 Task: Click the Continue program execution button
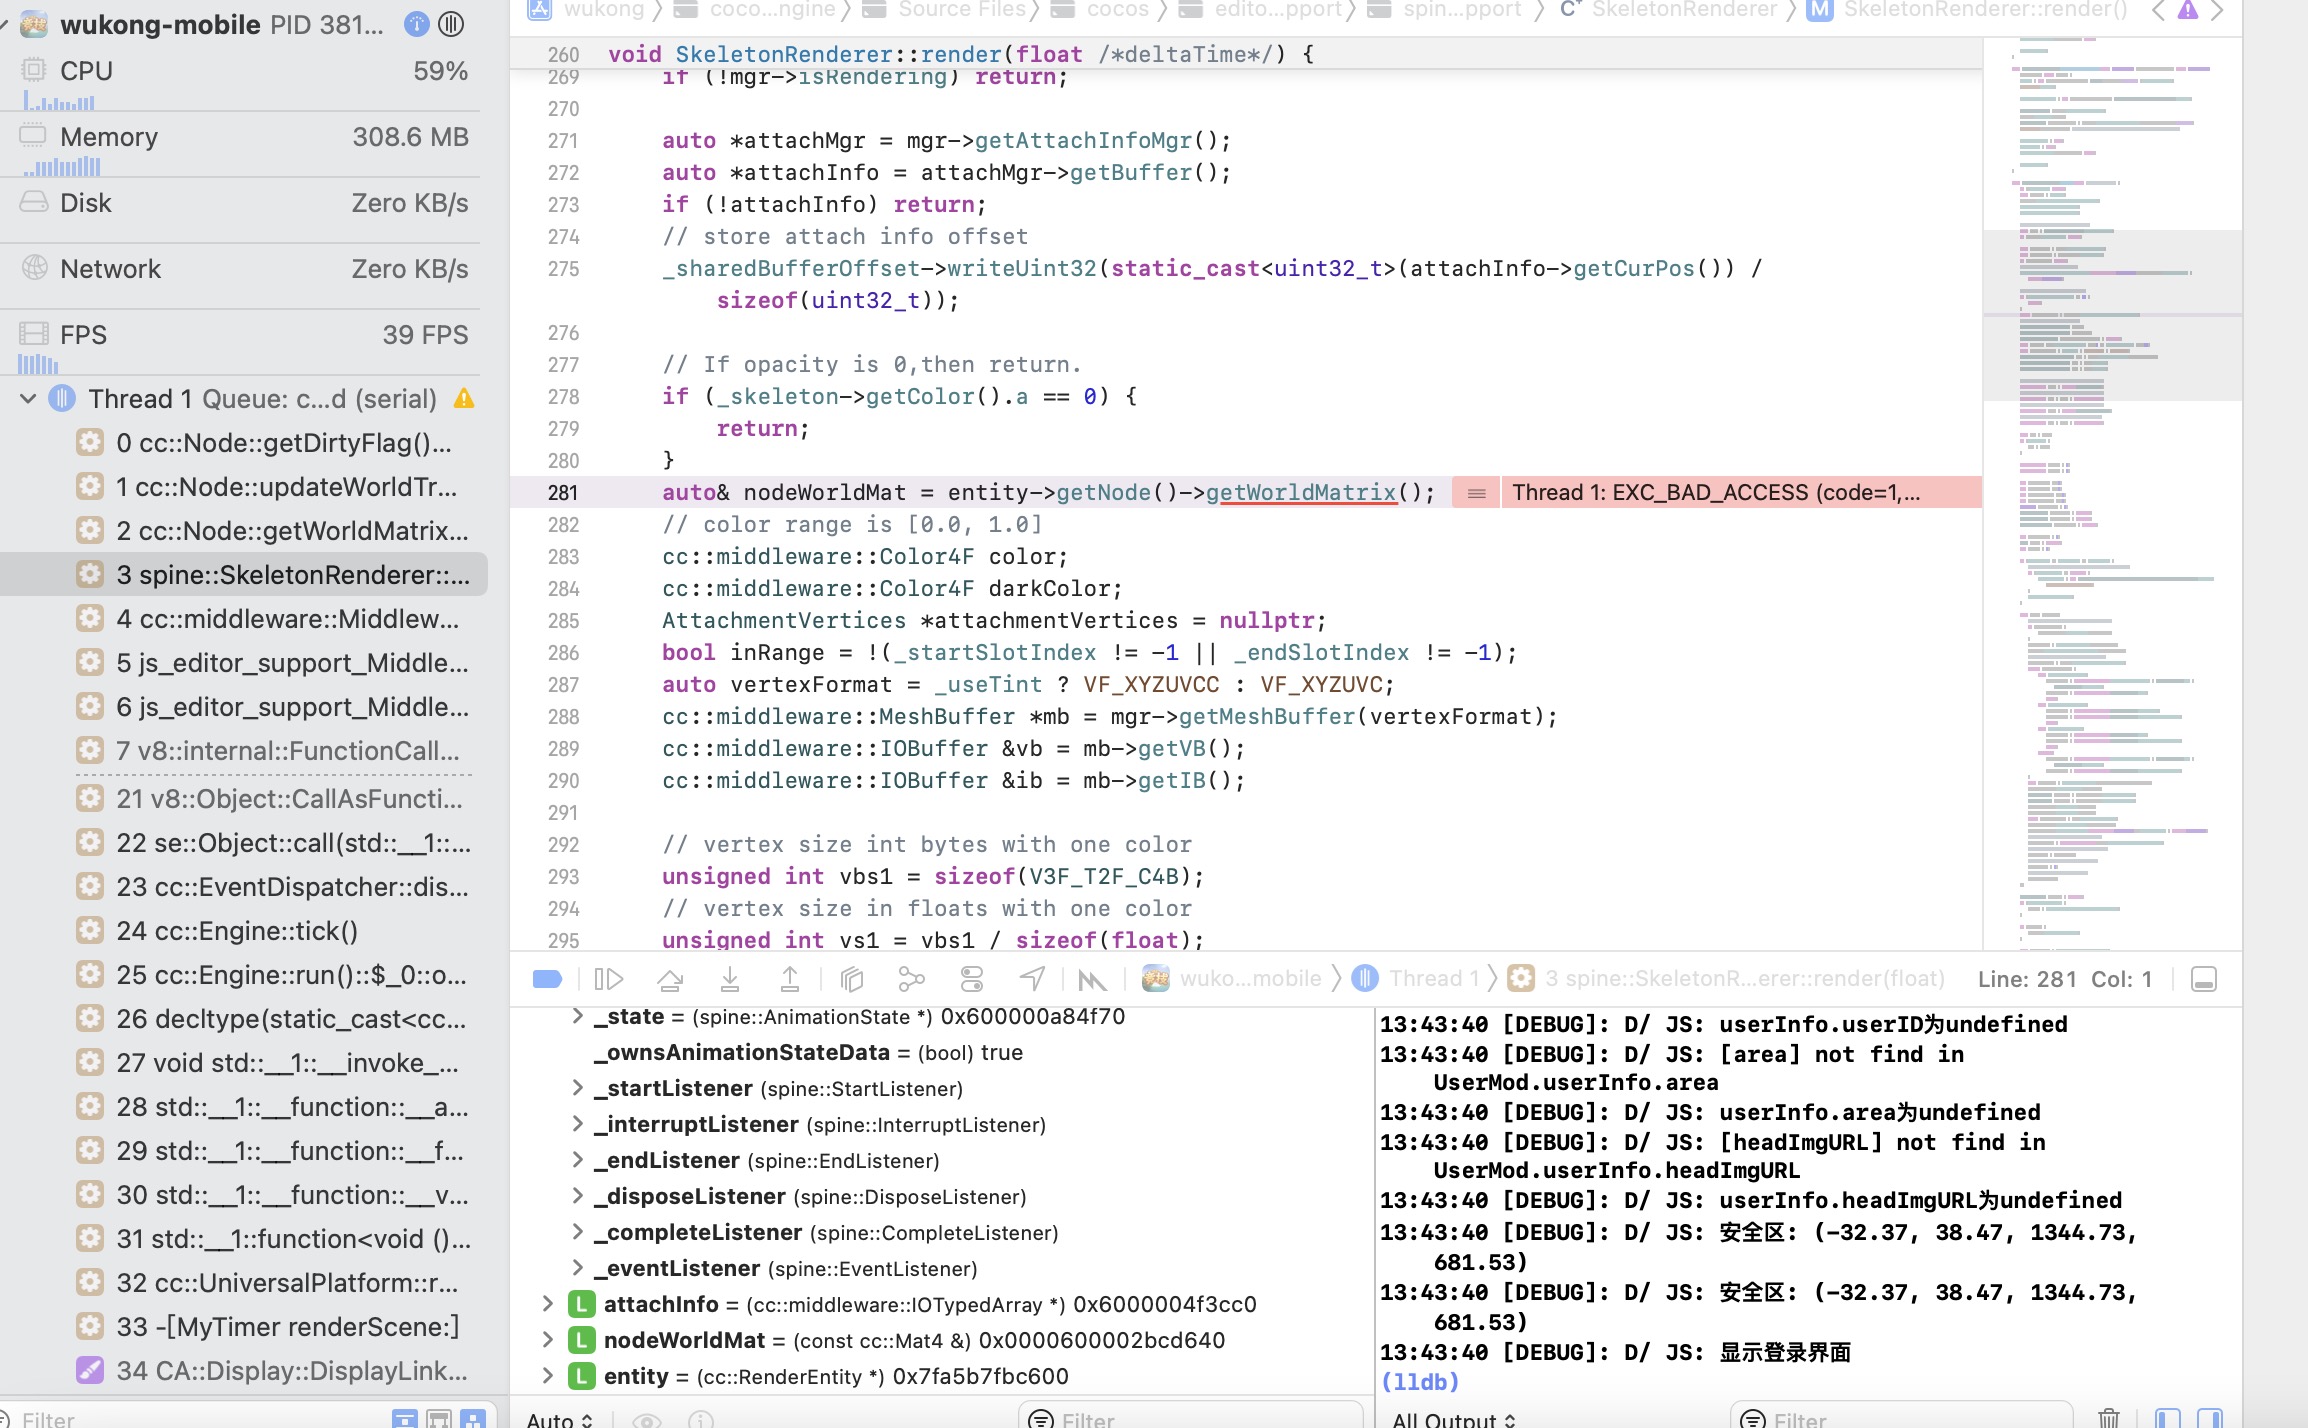click(x=608, y=979)
